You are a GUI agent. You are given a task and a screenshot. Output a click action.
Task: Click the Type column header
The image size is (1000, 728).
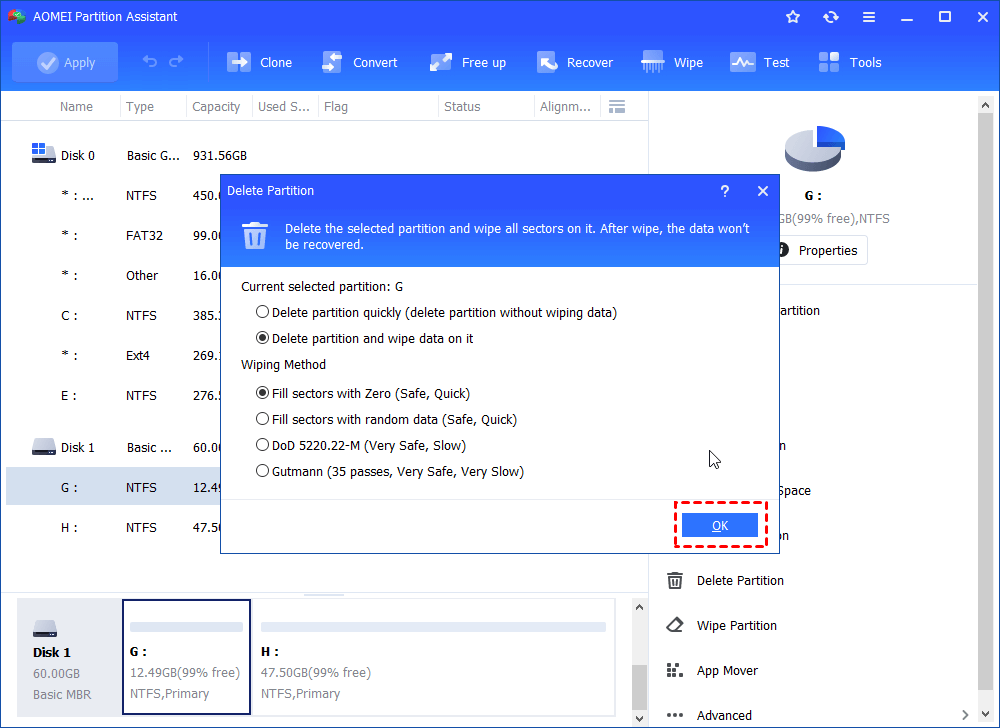click(140, 106)
